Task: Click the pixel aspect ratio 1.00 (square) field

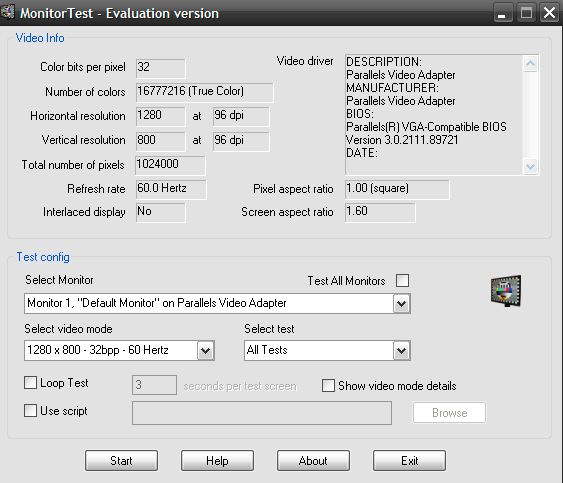Action: click(397, 189)
